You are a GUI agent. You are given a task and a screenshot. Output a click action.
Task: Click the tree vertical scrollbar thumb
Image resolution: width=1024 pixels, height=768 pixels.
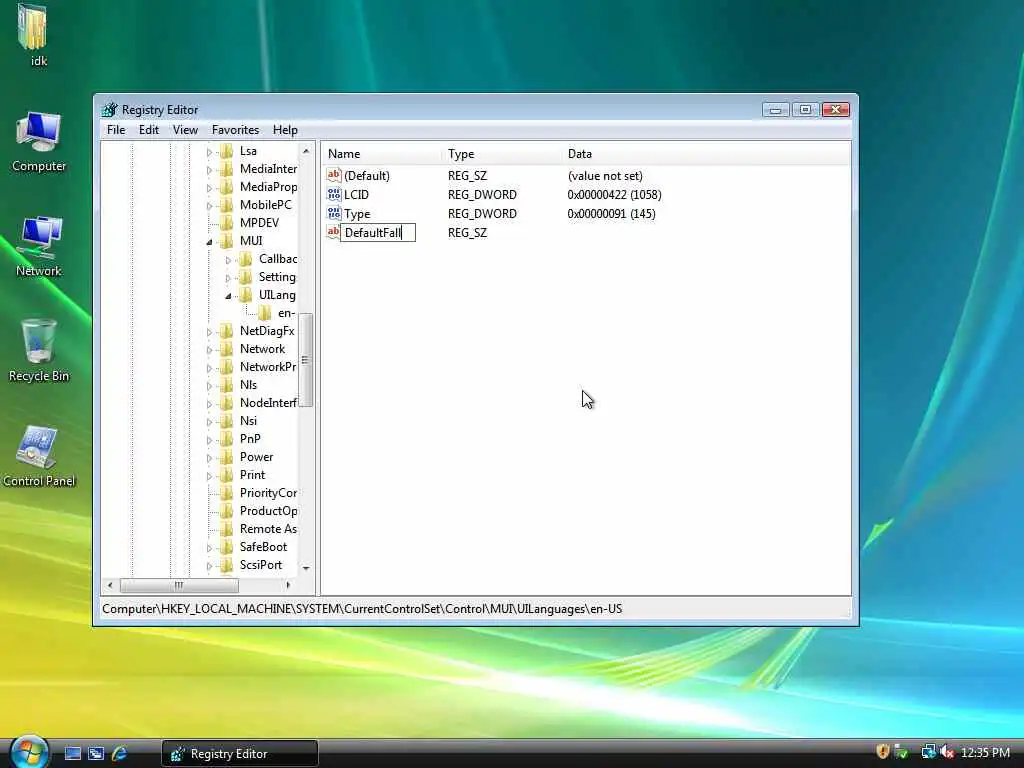(306, 360)
